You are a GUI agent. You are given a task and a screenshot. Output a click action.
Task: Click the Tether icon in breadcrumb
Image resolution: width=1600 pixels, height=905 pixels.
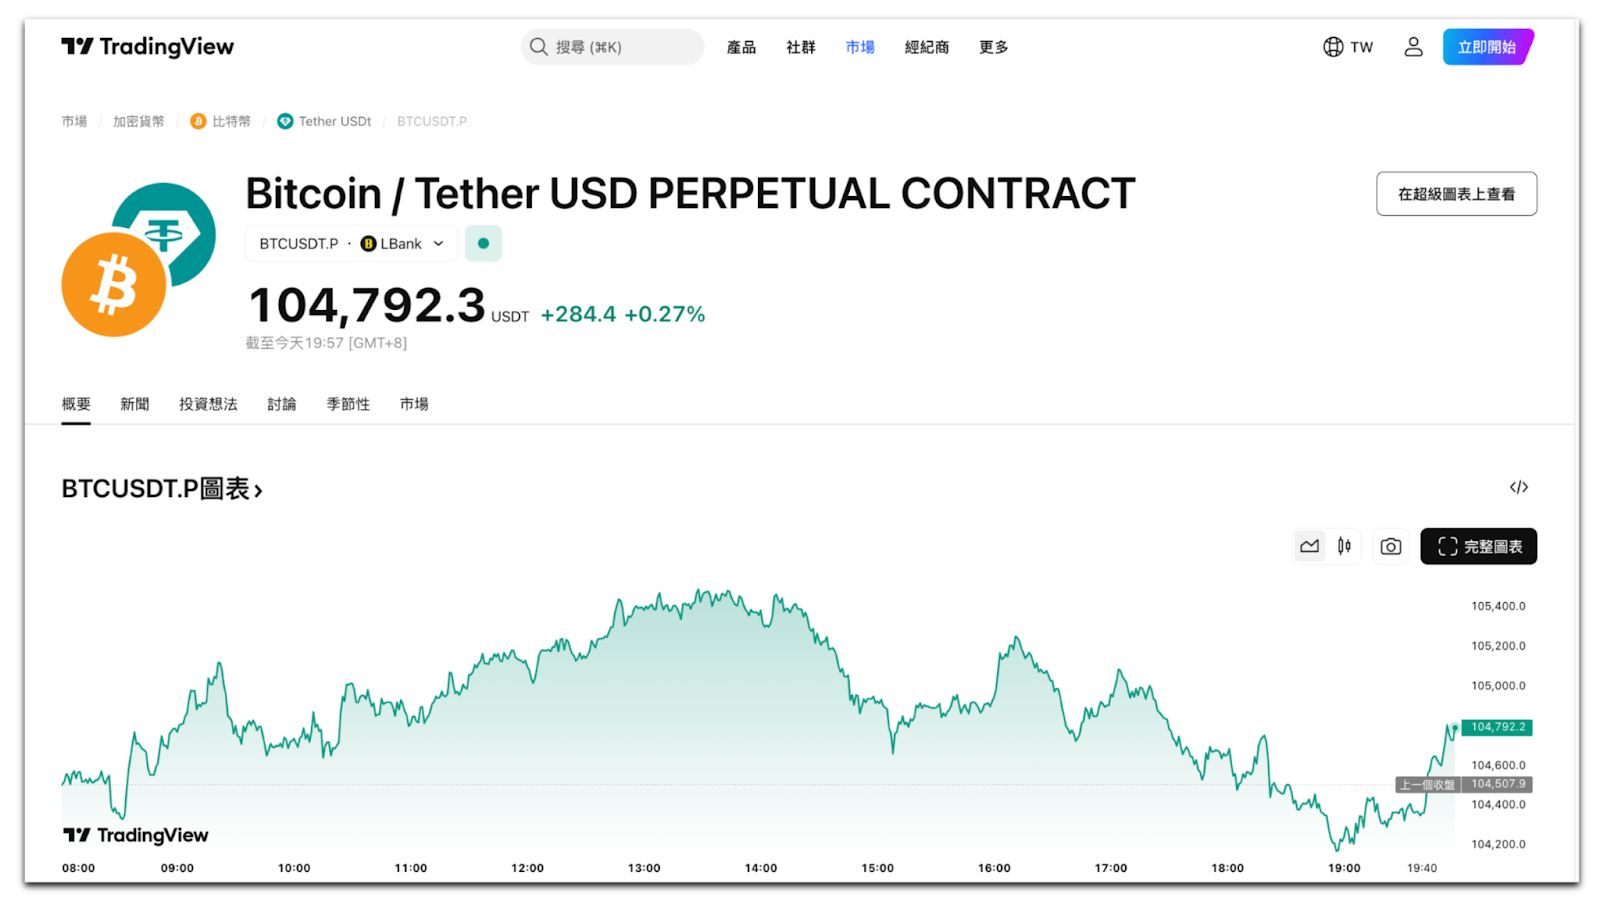tap(285, 122)
